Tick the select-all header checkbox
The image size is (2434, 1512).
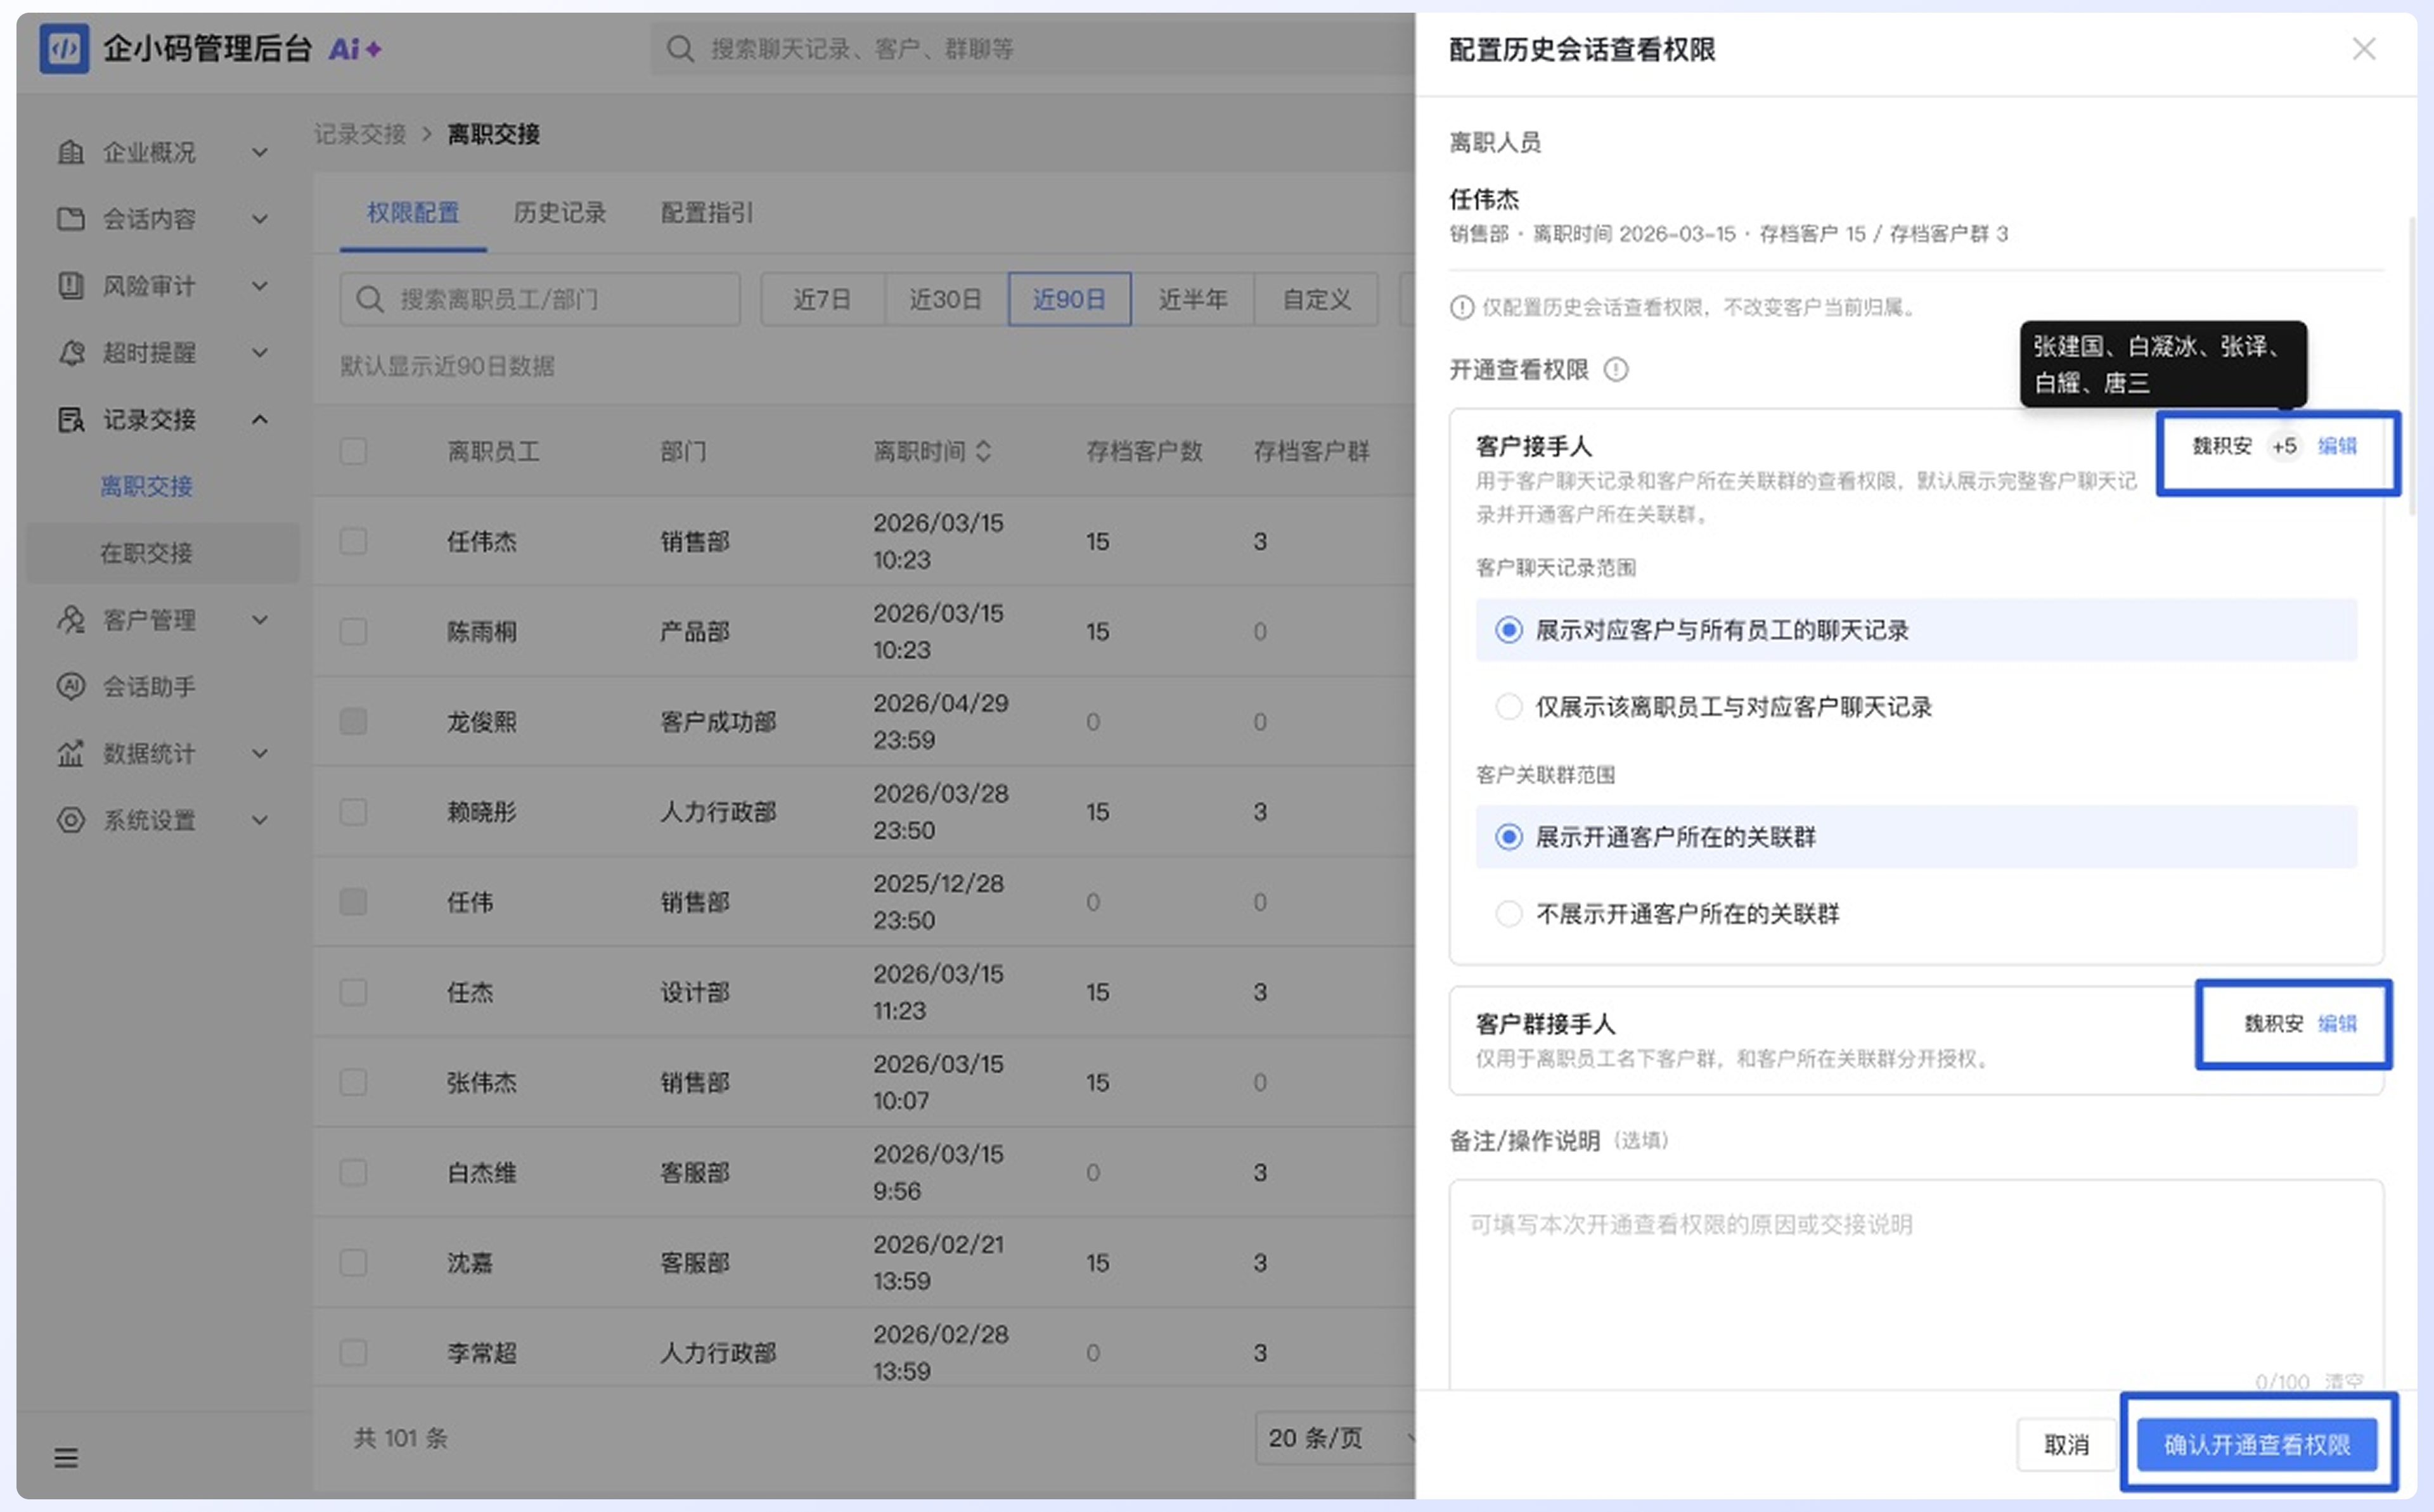tap(353, 452)
